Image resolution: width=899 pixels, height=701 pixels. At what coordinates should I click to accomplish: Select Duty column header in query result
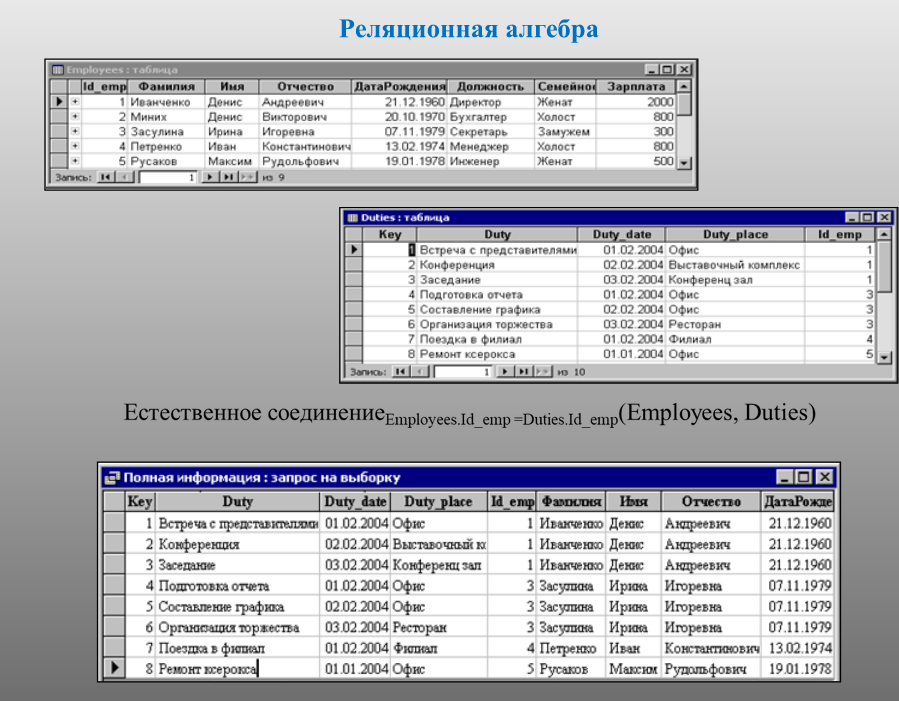point(237,502)
